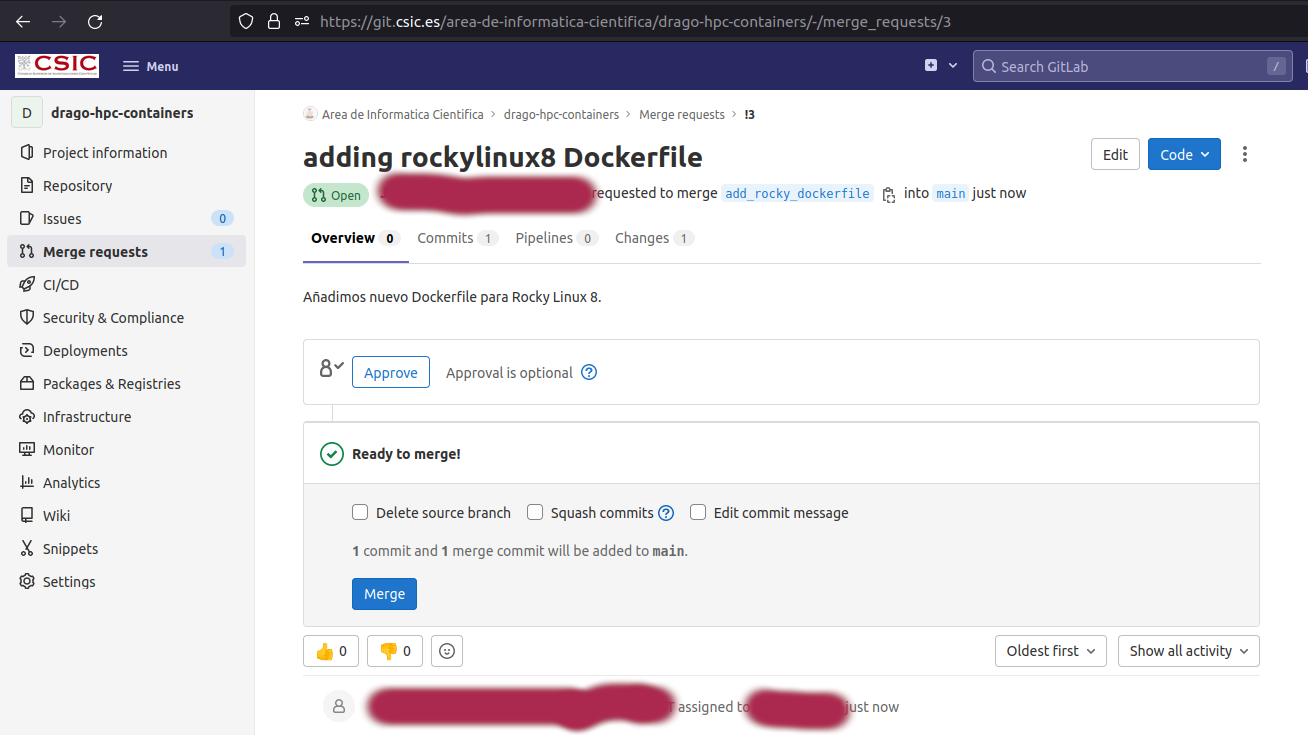This screenshot has width=1308, height=735.
Task: Click the Open merge request status badge
Action: coord(336,195)
